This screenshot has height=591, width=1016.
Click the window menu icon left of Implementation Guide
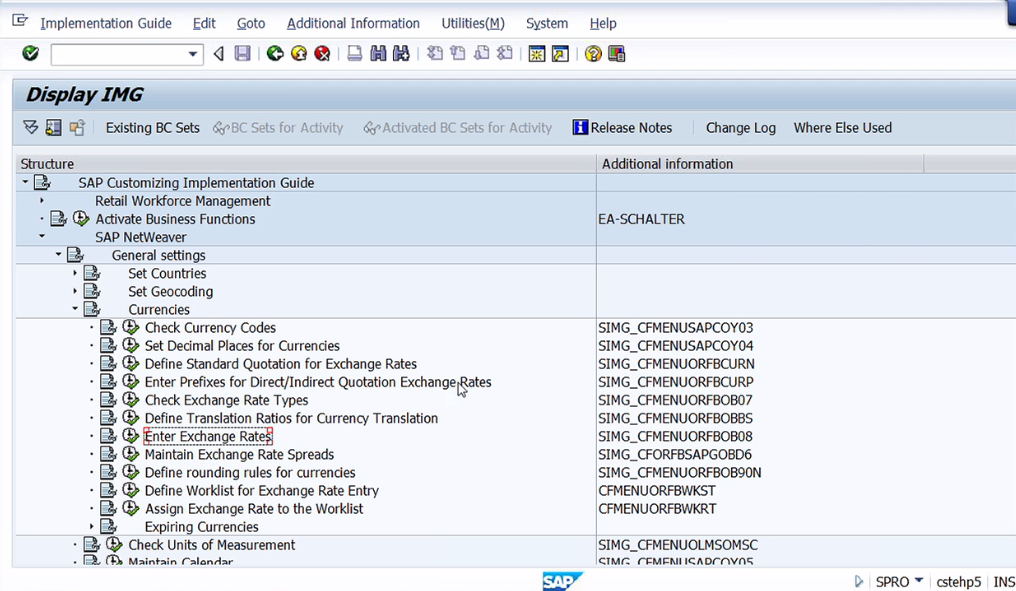pos(20,21)
